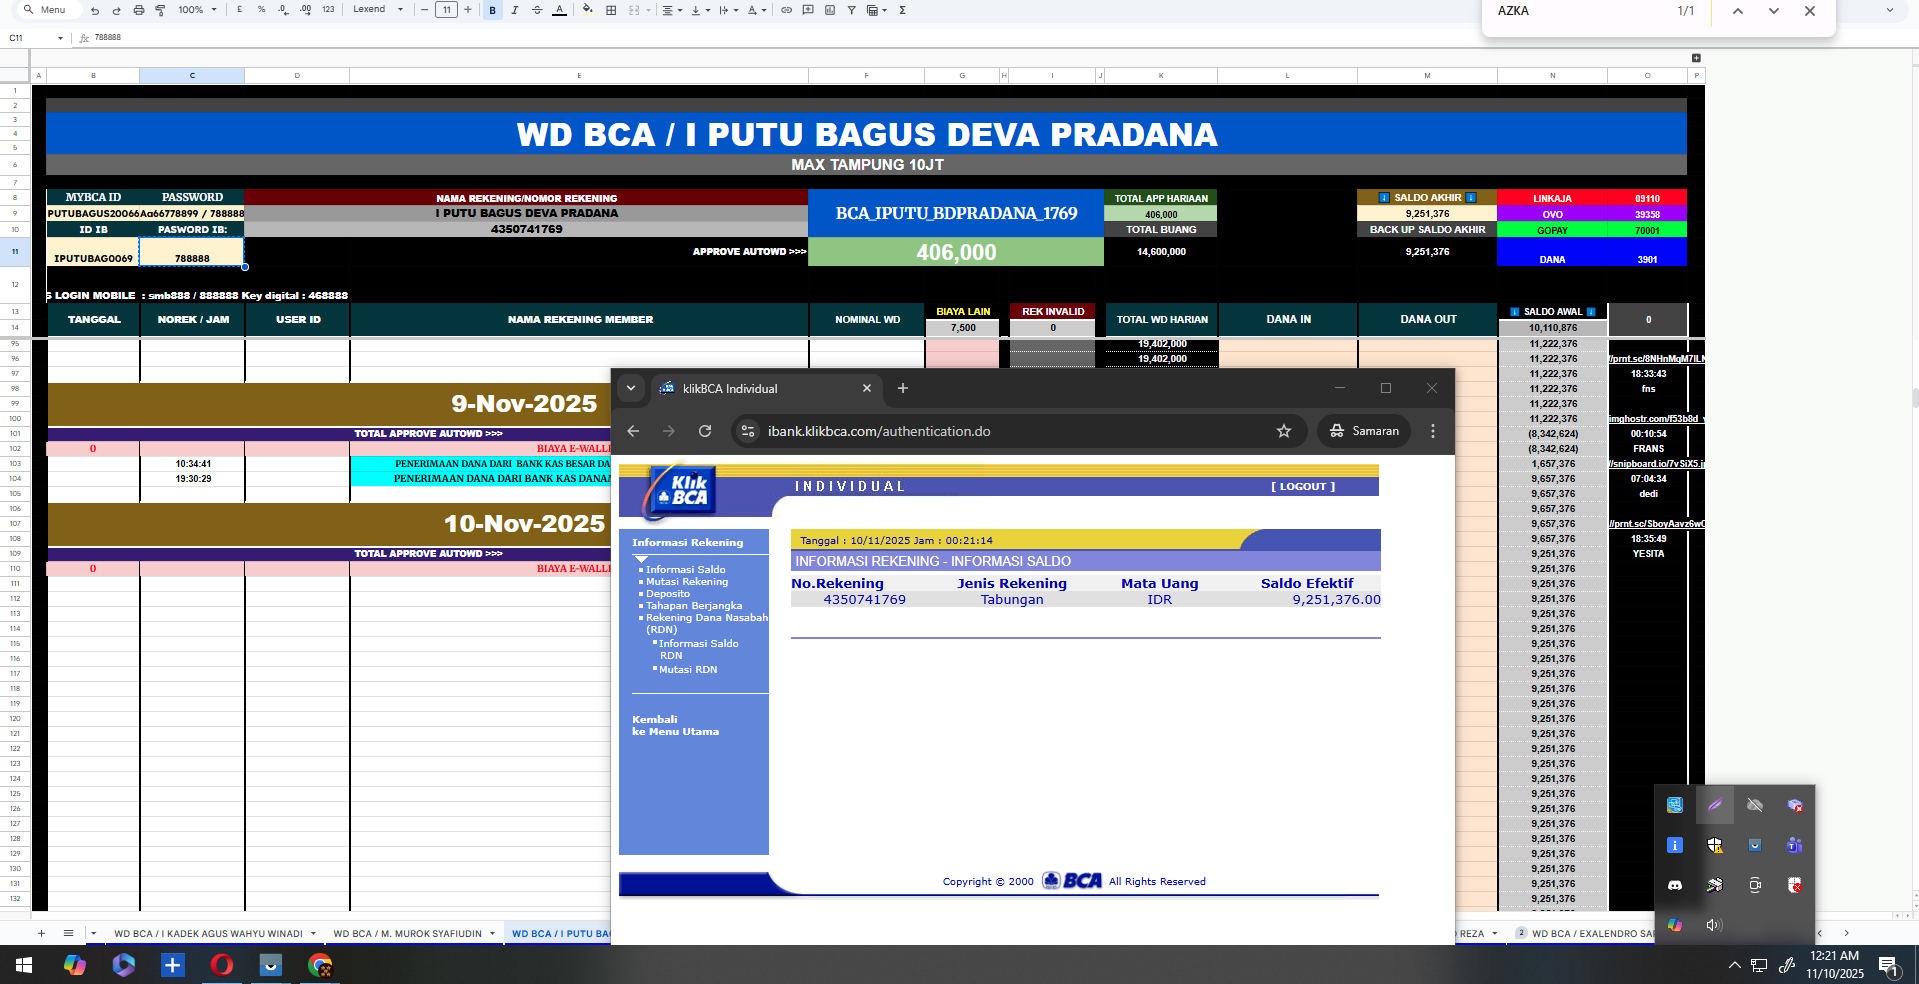
Task: Open the browser three-dot menu
Action: pos(1433,431)
